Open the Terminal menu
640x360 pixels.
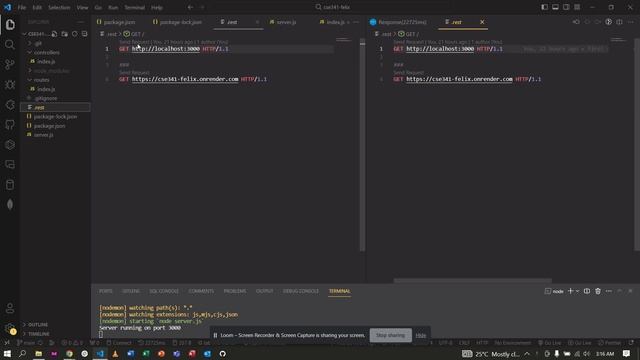(x=135, y=7)
